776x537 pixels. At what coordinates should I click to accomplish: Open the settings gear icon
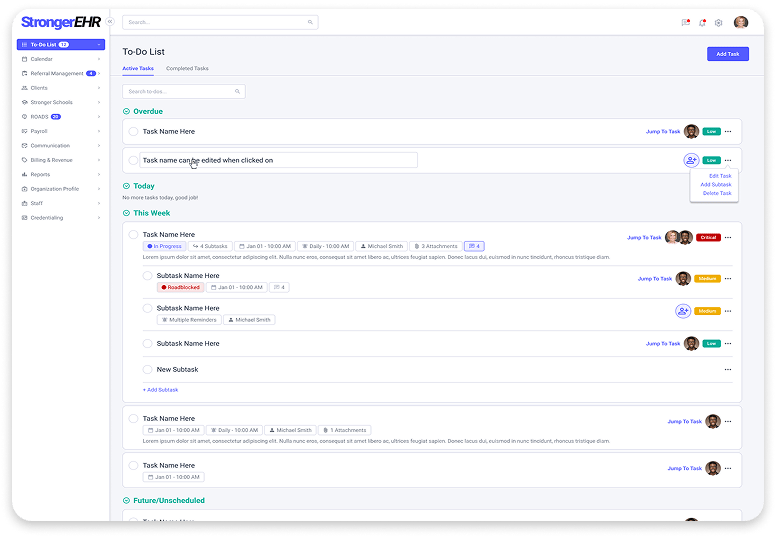coord(718,22)
